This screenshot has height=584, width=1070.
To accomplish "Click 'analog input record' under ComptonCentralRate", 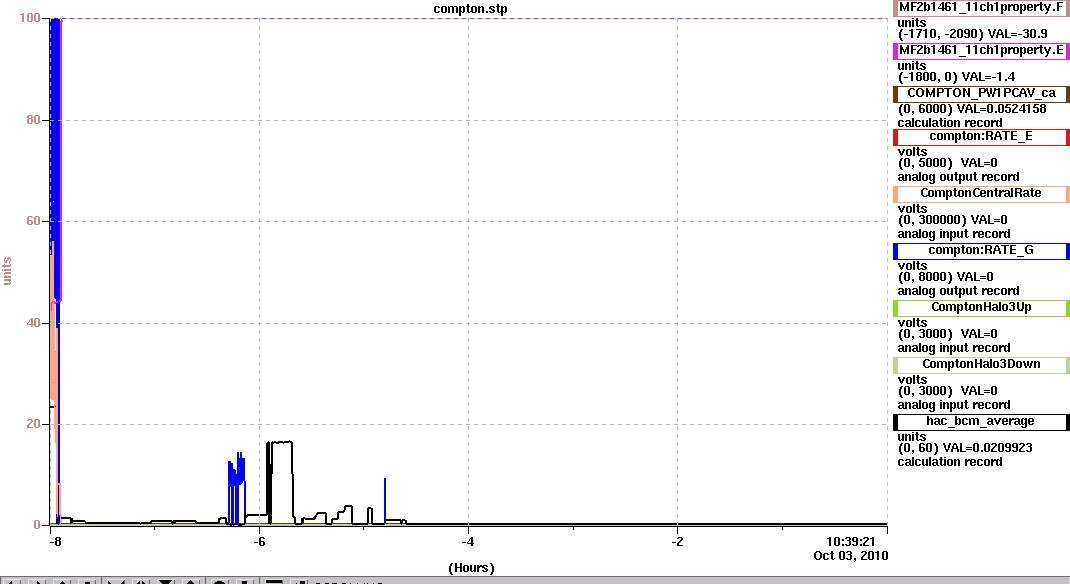I will click(x=953, y=234).
